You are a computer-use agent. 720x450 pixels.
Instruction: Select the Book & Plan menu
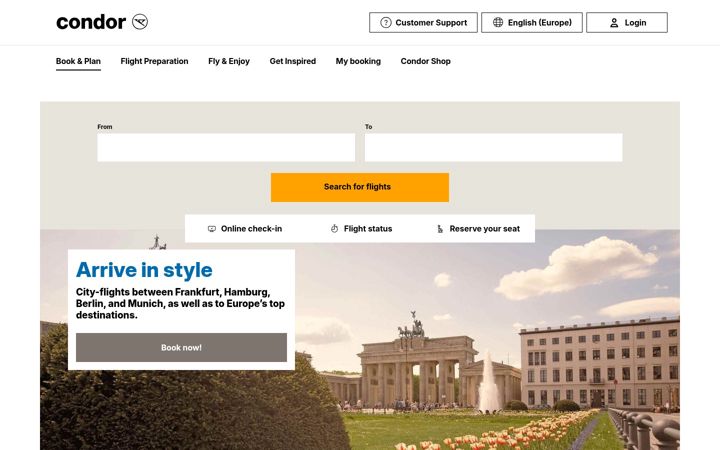(78, 61)
